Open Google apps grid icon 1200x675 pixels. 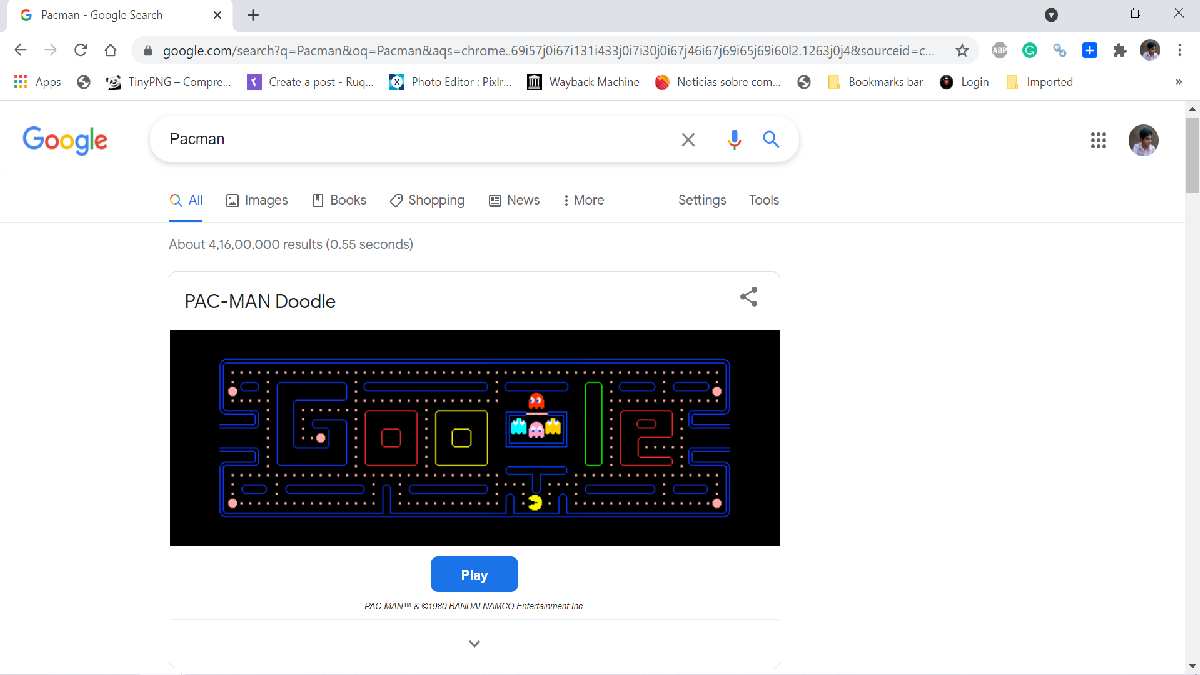[1098, 140]
